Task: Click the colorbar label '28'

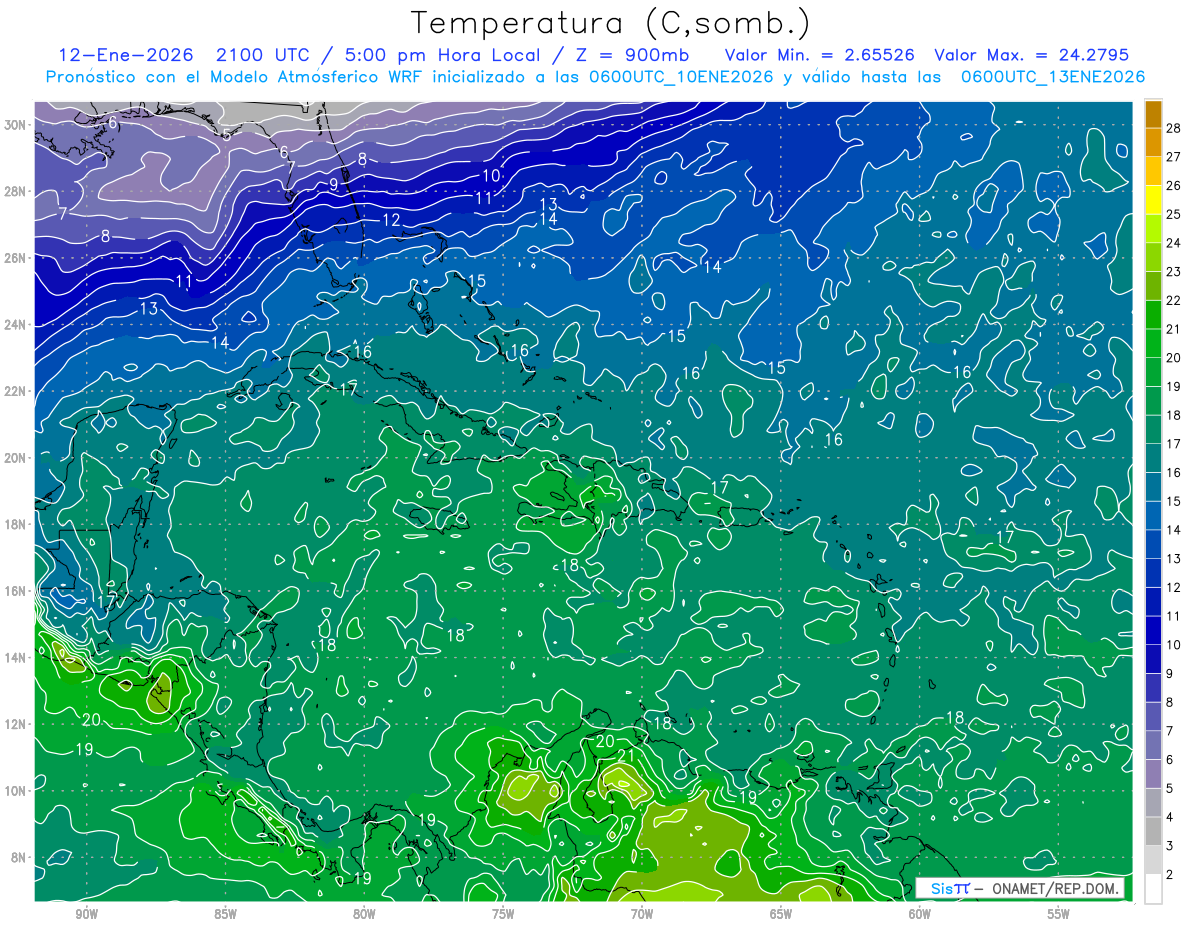Action: (1174, 128)
